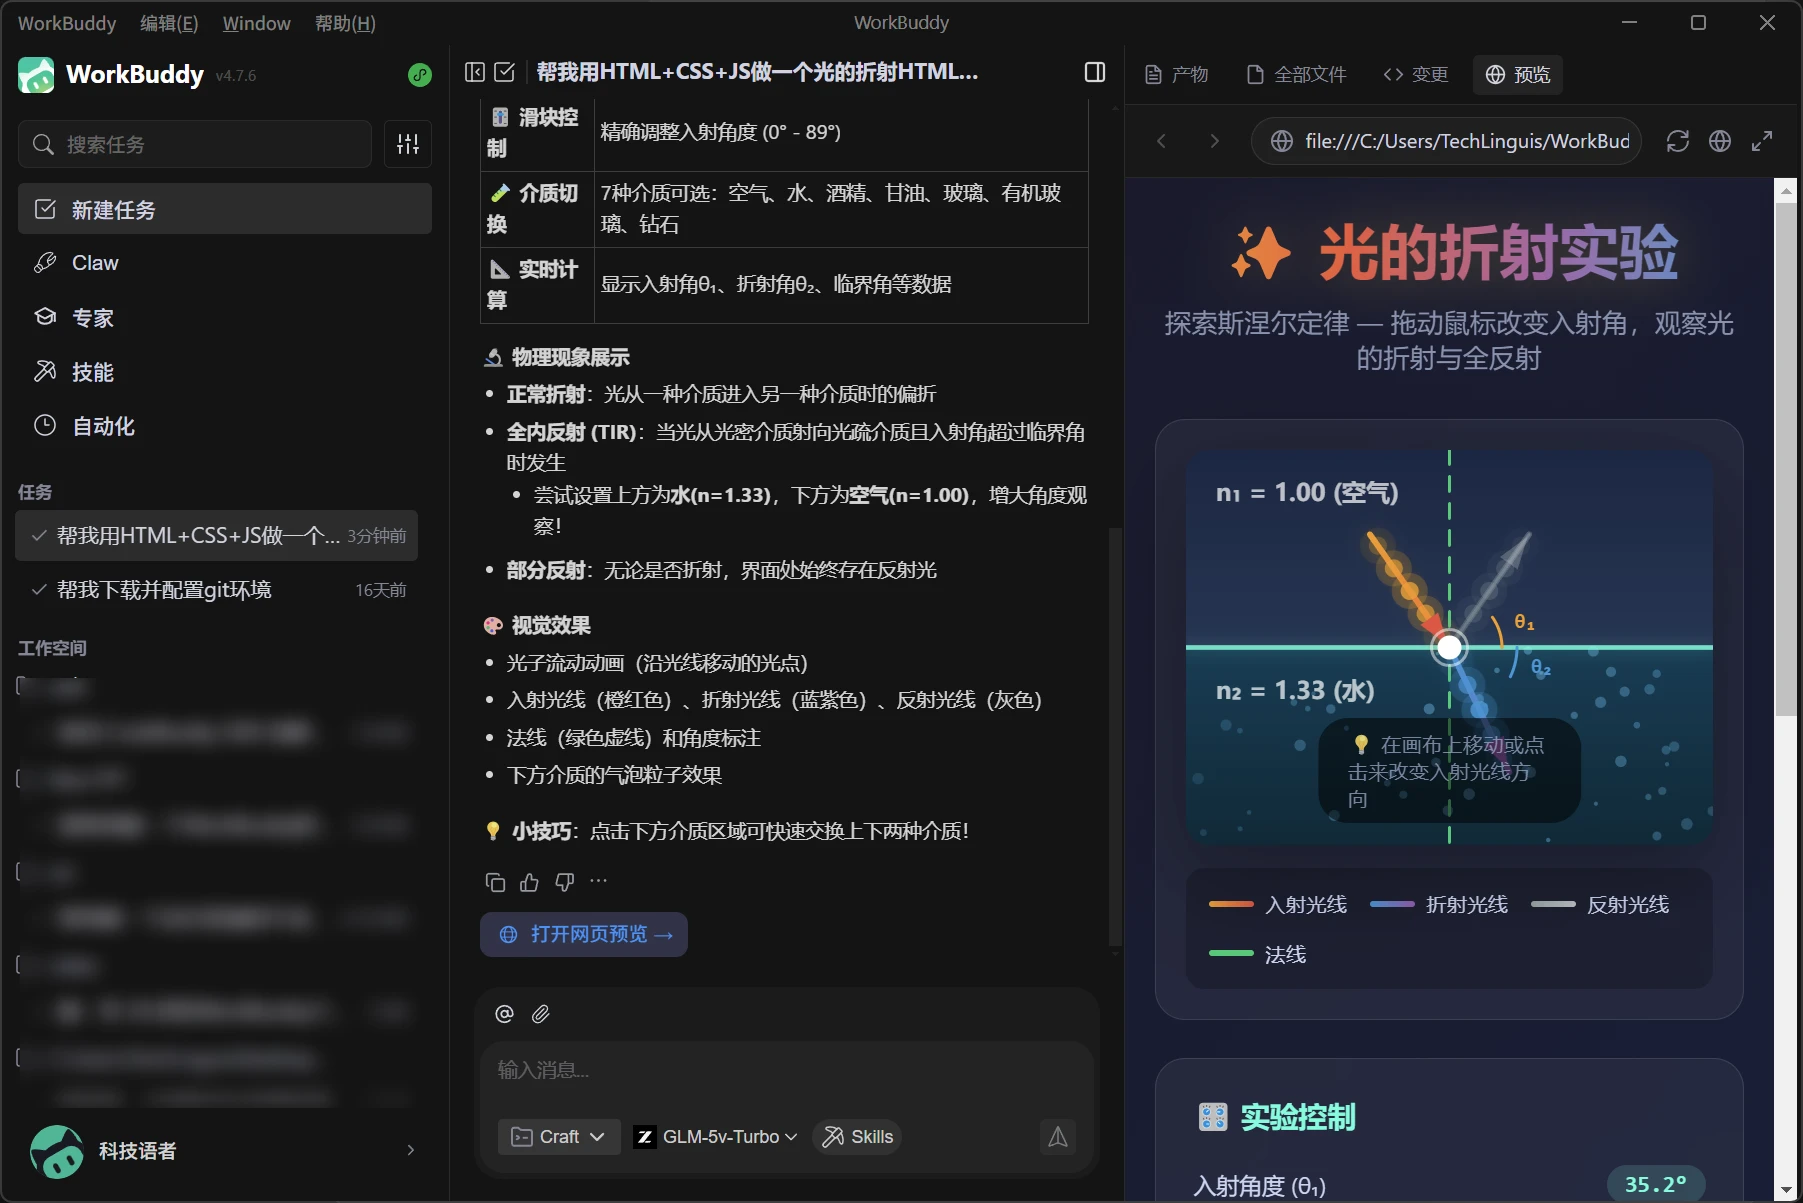Image resolution: width=1803 pixels, height=1203 pixels.
Task: Toggle the left sidebar panel
Action: [475, 72]
